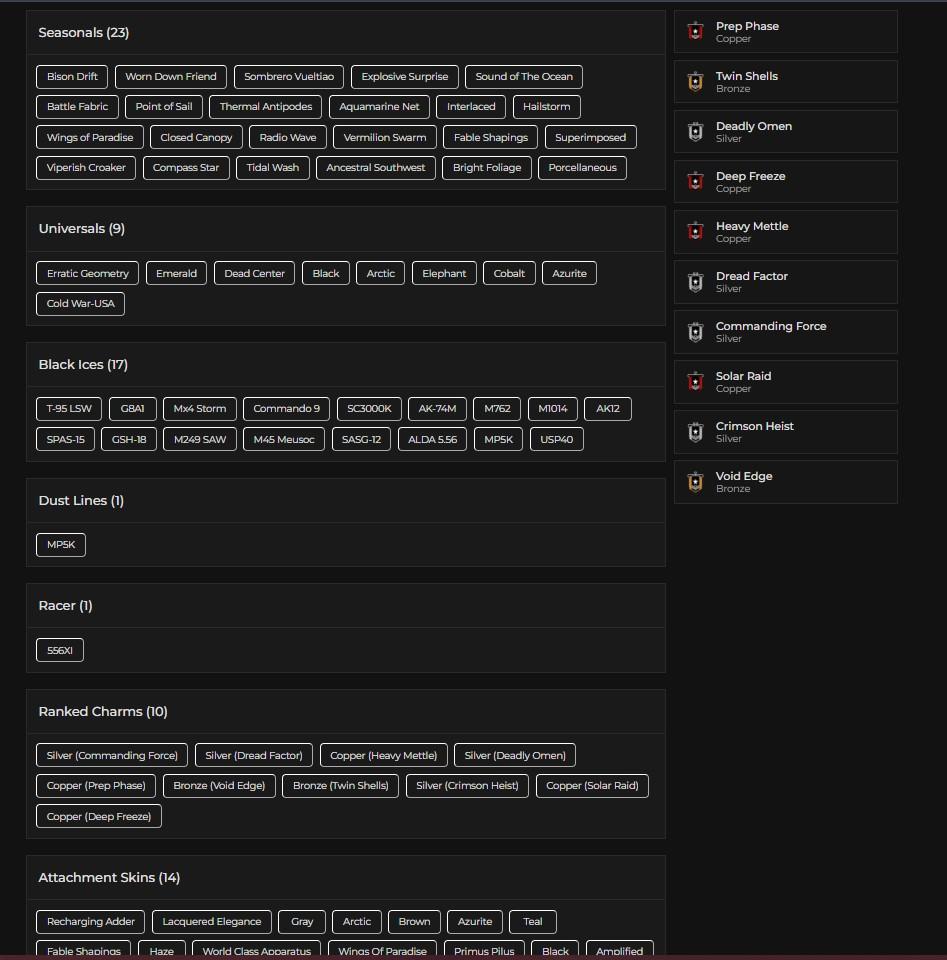Click the Explosive Surprise seasonal tag
The image size is (947, 960).
click(405, 77)
